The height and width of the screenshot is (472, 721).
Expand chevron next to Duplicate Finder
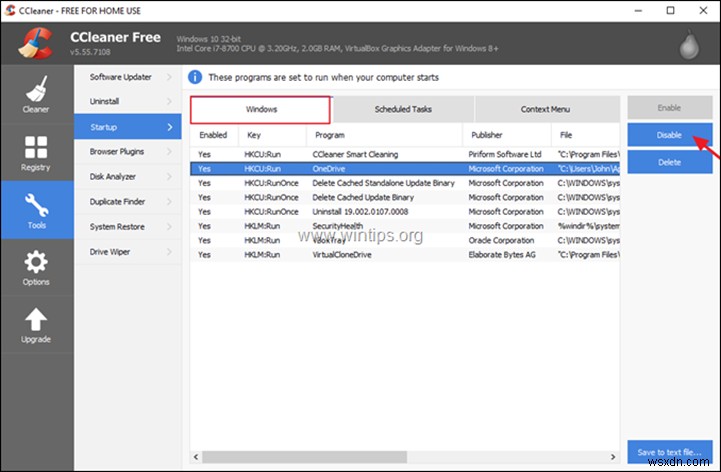pyautogui.click(x=169, y=201)
